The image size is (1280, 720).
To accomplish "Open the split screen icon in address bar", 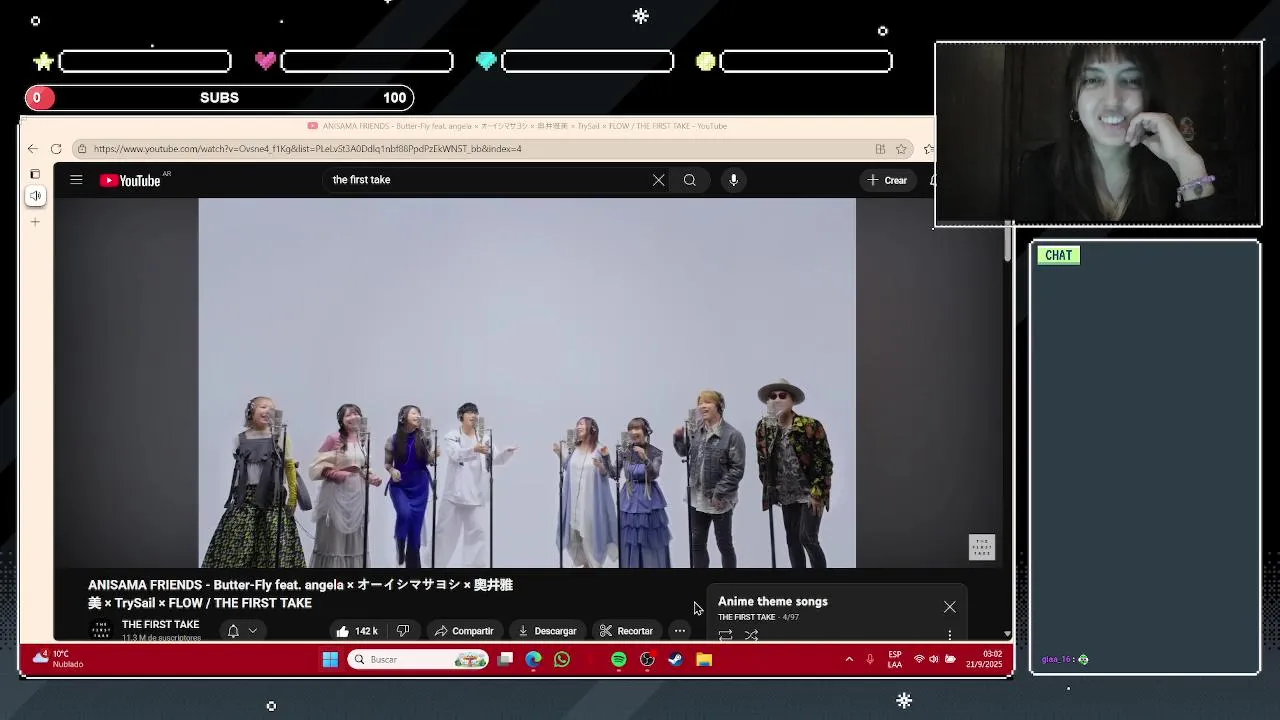I will click(880, 149).
